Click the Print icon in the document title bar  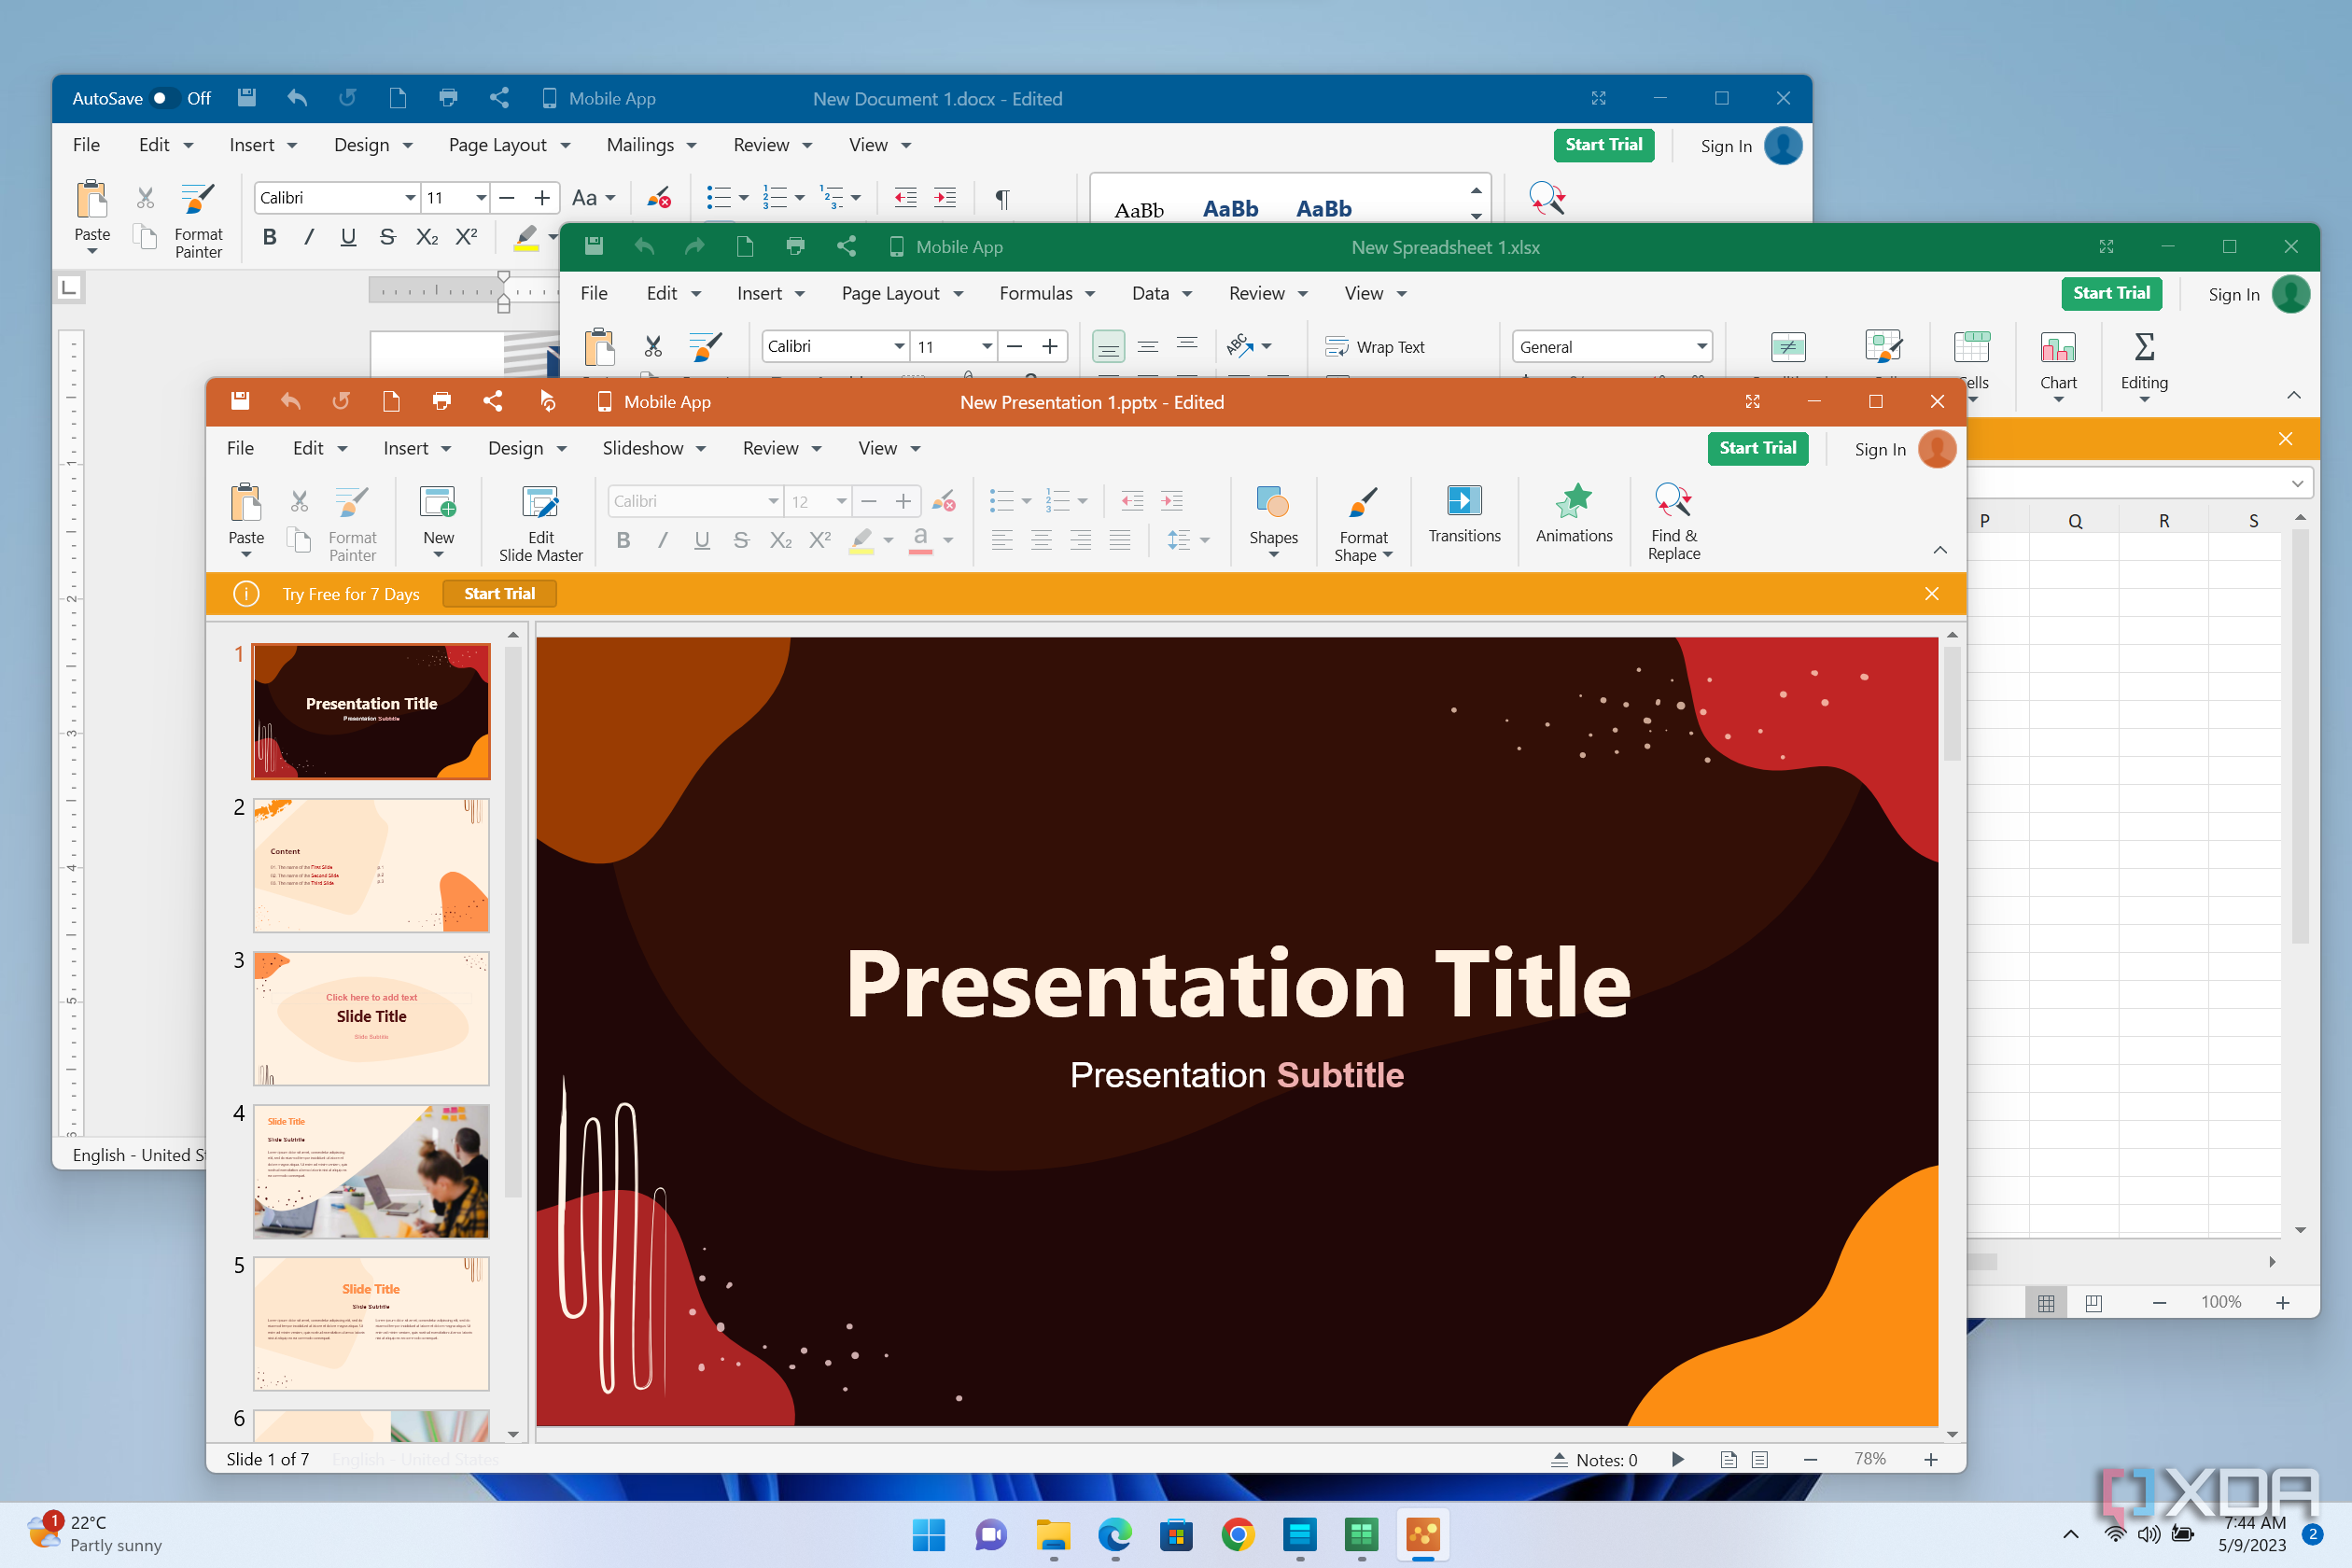click(448, 98)
